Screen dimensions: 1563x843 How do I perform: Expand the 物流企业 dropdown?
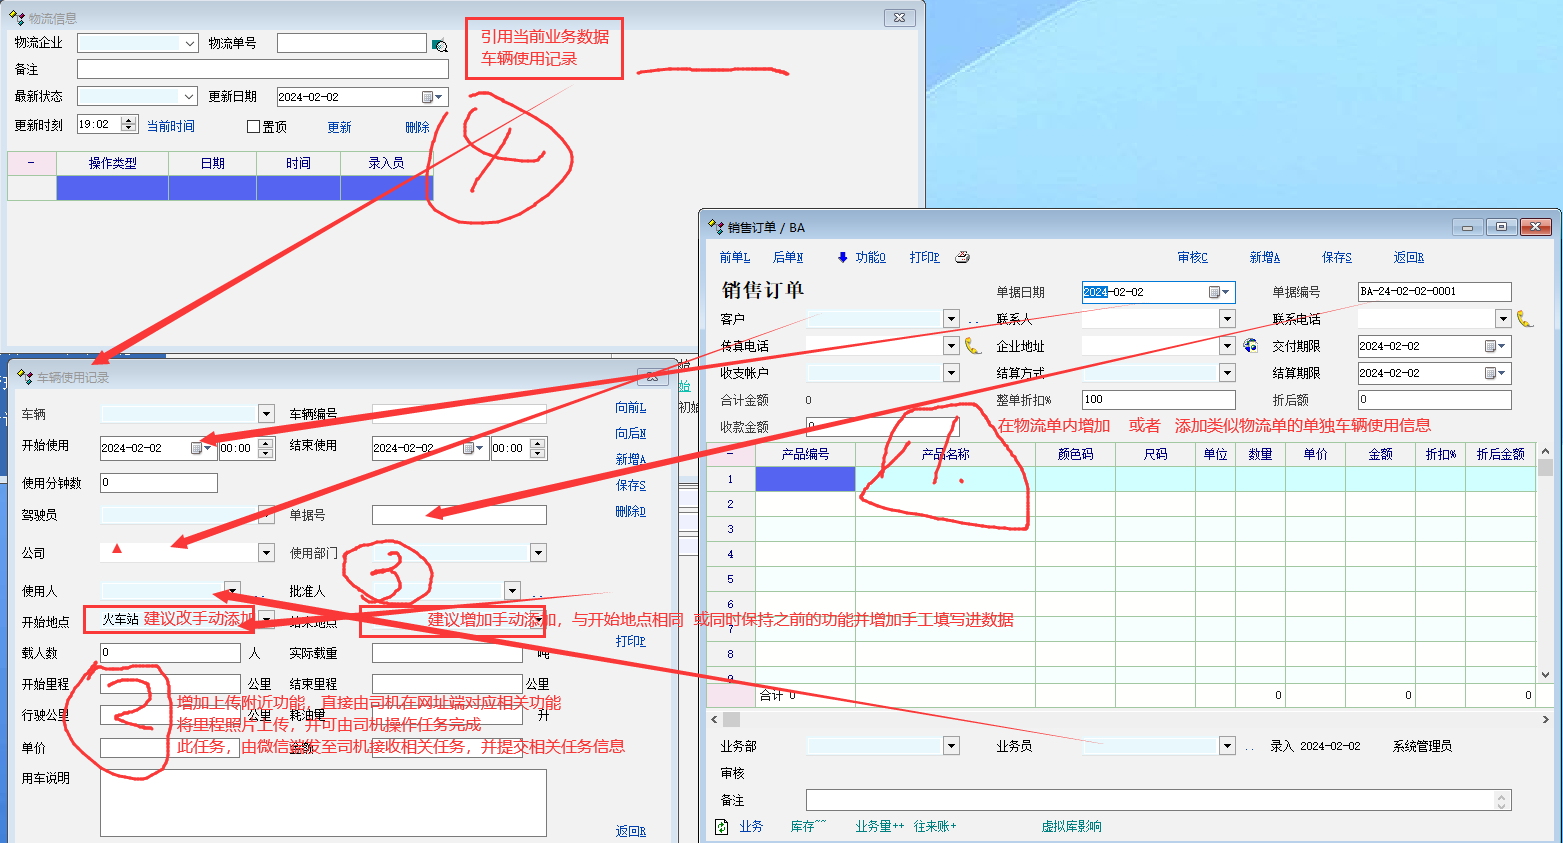coord(190,43)
